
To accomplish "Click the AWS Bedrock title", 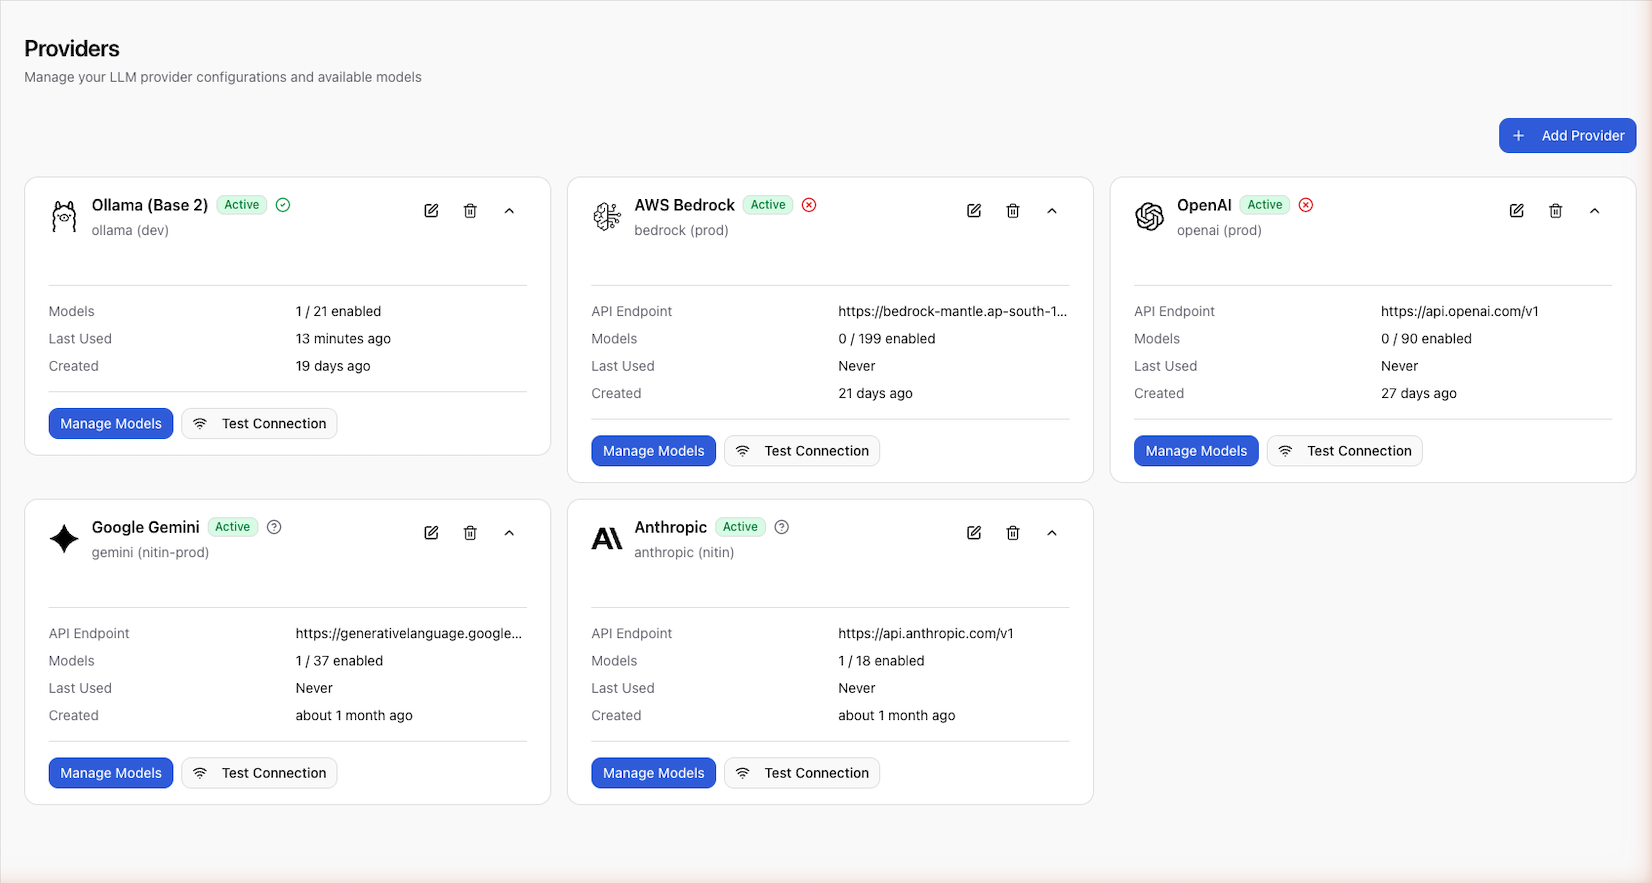I will click(x=685, y=205).
